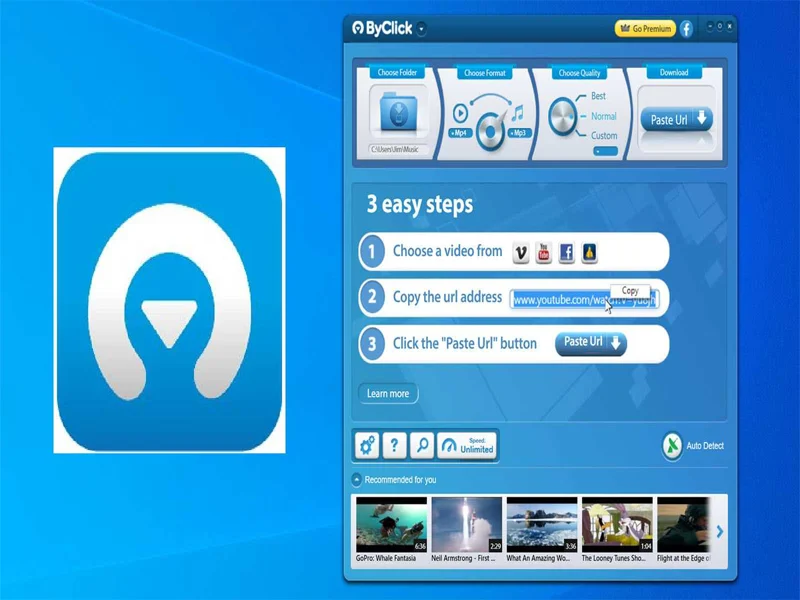
Task: Click the Paste Url download arrow
Action: pos(702,116)
